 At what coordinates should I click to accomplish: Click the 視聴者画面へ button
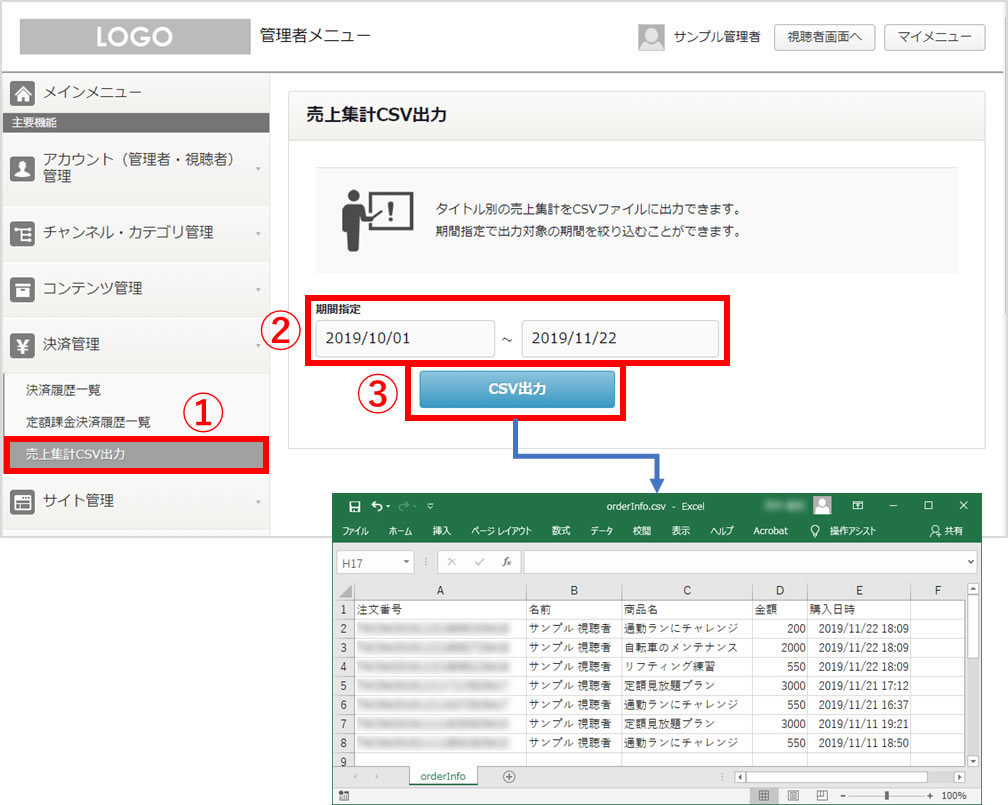824,37
